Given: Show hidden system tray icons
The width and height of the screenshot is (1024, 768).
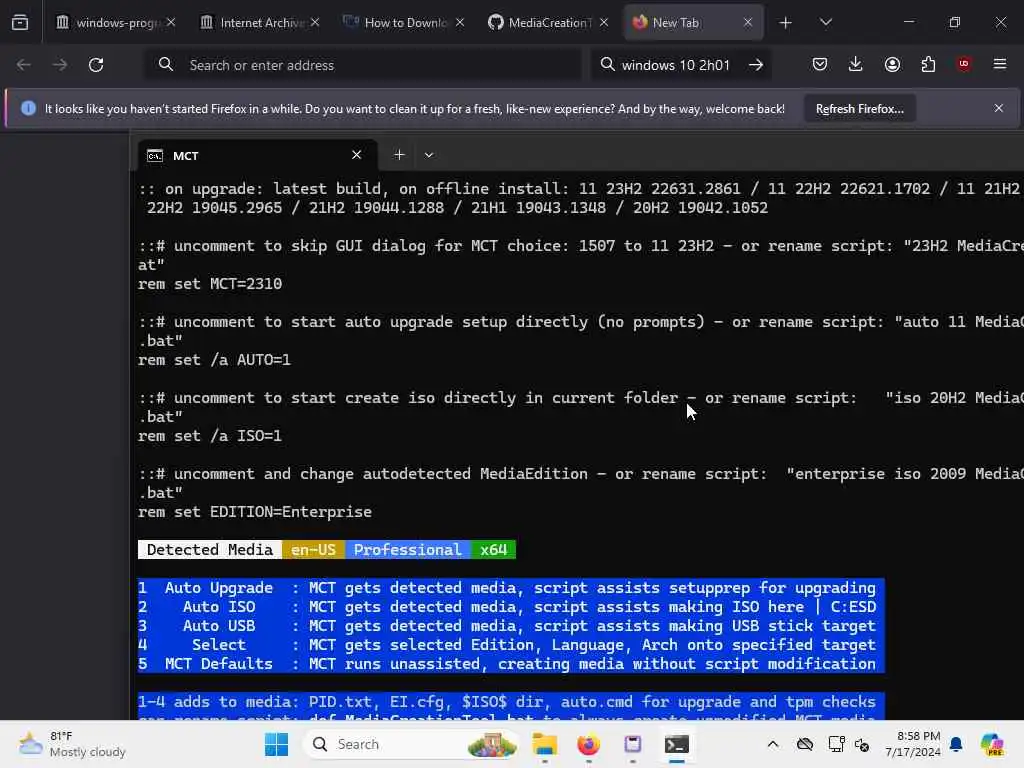Looking at the screenshot, I should click(773, 744).
